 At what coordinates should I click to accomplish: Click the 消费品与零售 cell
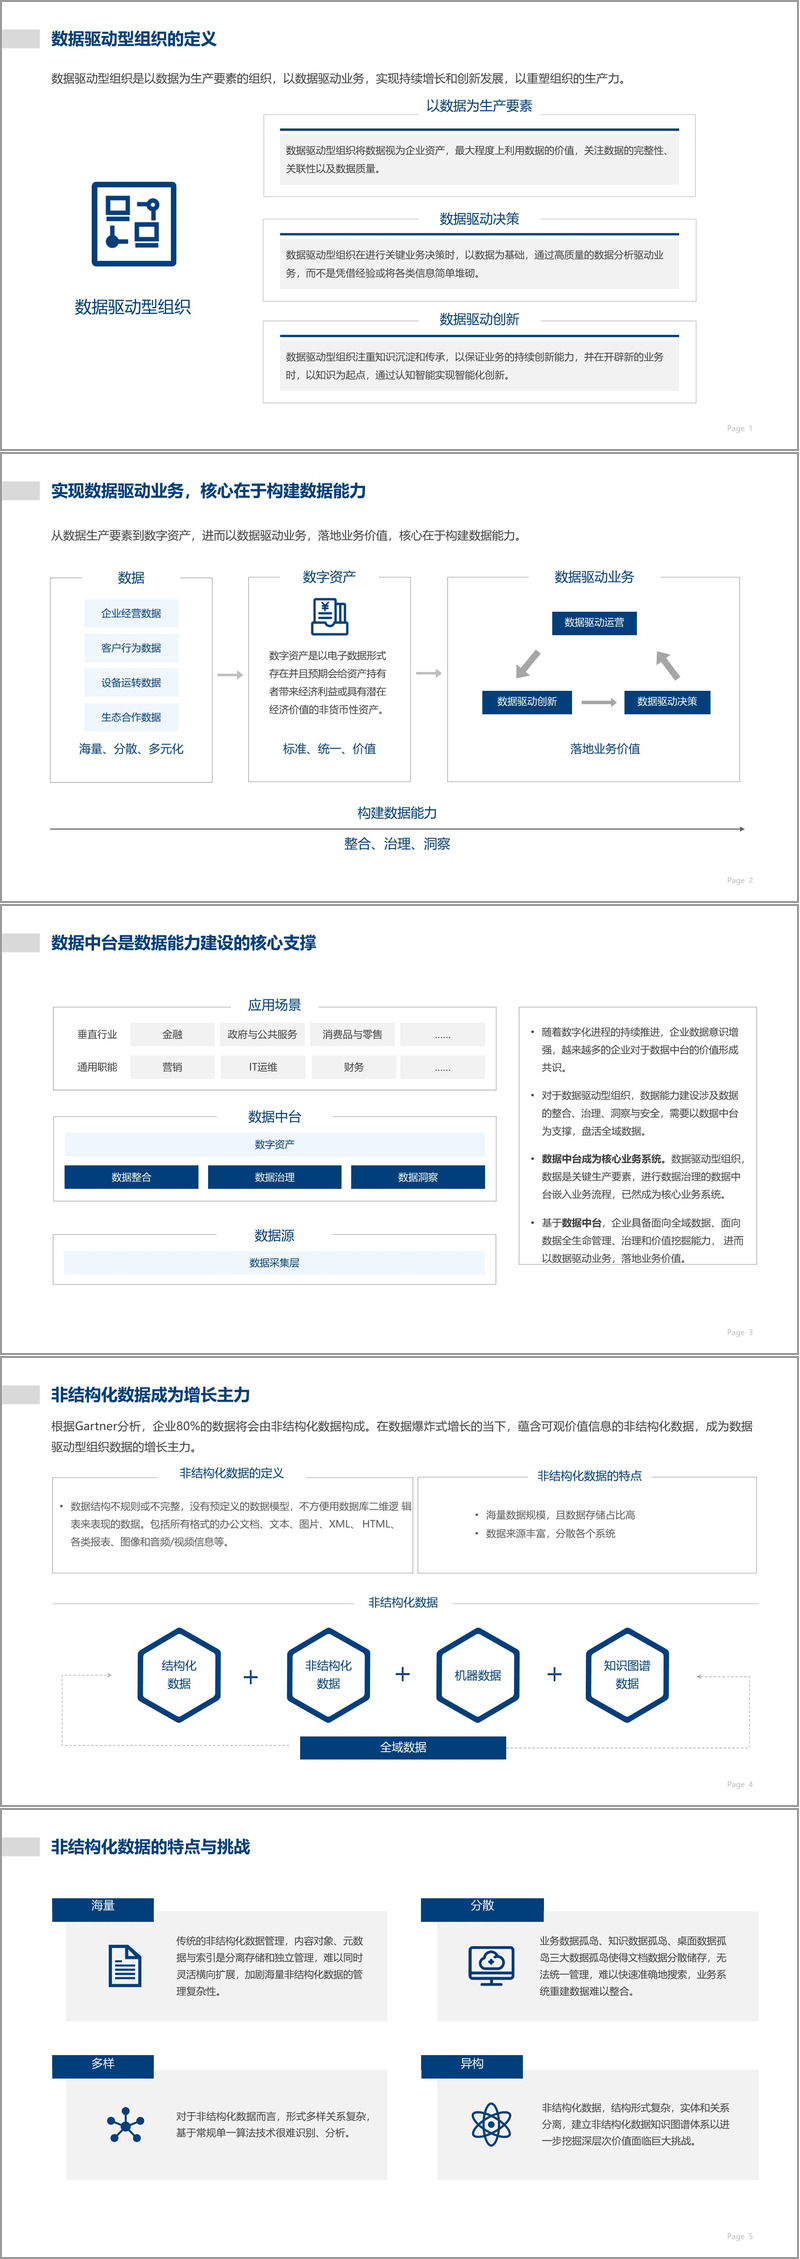(x=353, y=1035)
